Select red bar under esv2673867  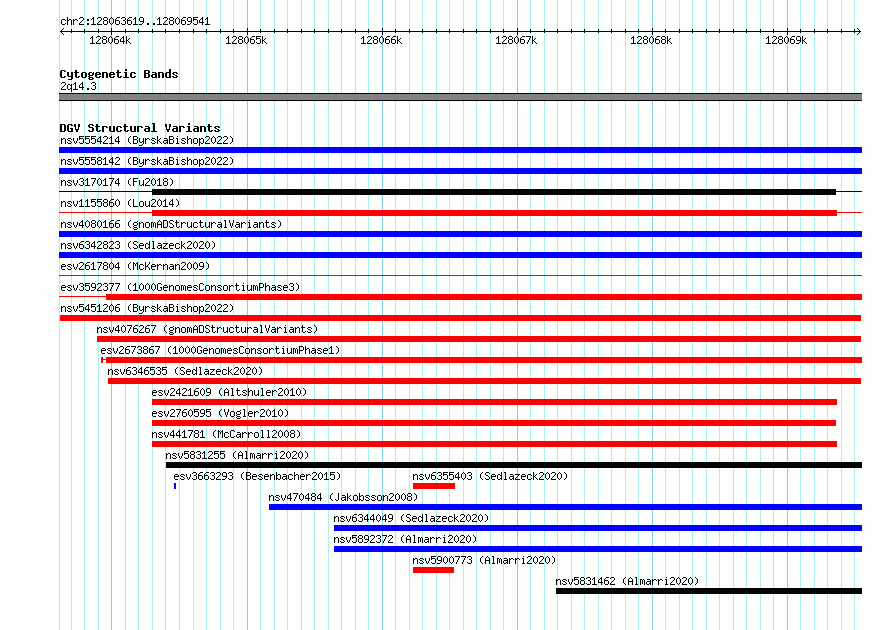point(481,360)
